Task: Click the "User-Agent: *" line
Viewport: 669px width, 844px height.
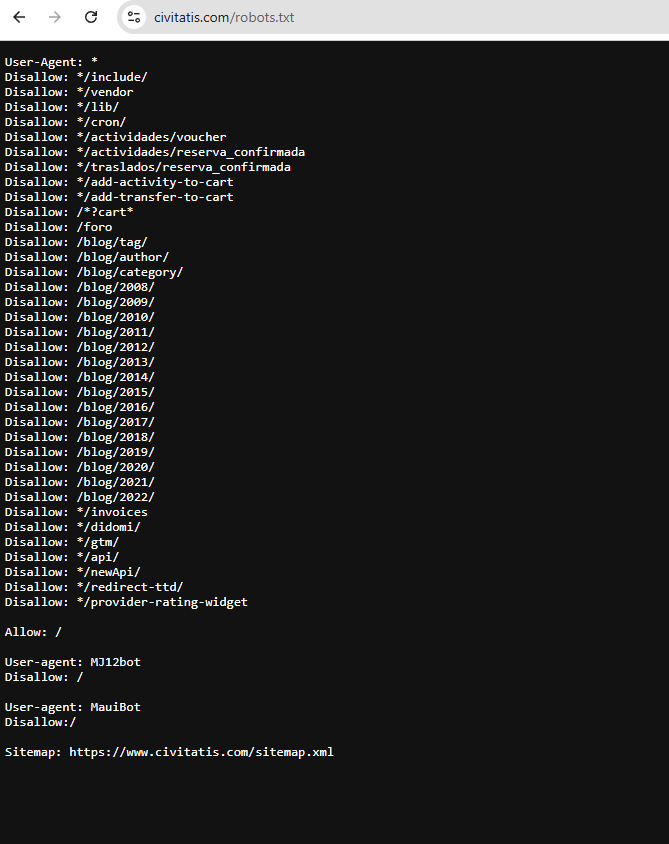Action: pos(51,62)
